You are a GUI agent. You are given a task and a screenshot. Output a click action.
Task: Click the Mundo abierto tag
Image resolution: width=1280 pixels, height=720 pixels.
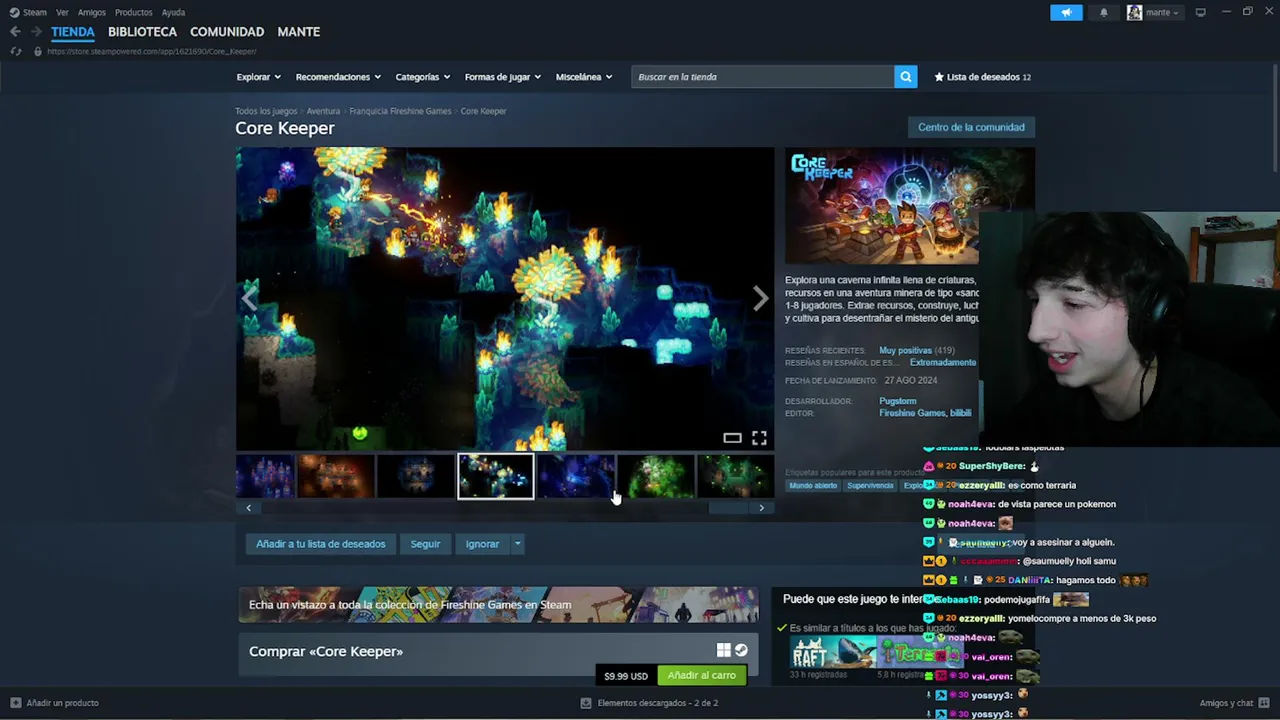813,486
